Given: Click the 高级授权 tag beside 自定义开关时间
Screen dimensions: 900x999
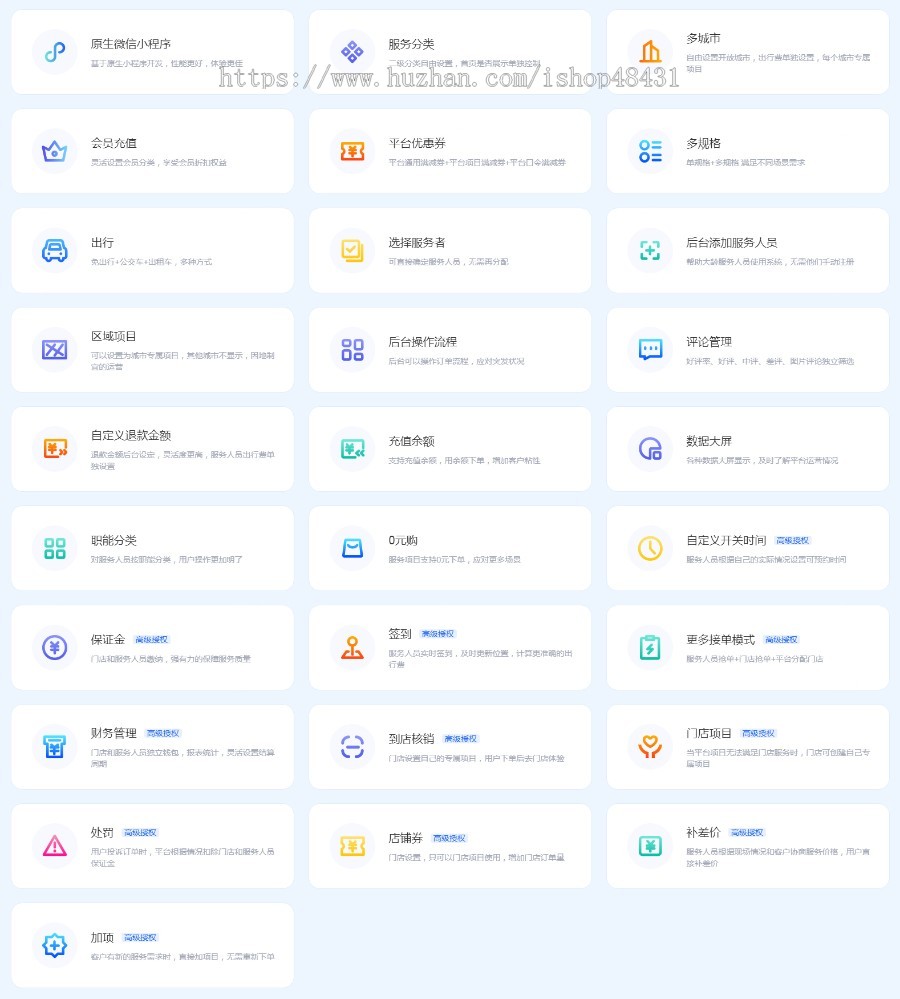Looking at the screenshot, I should [x=792, y=540].
